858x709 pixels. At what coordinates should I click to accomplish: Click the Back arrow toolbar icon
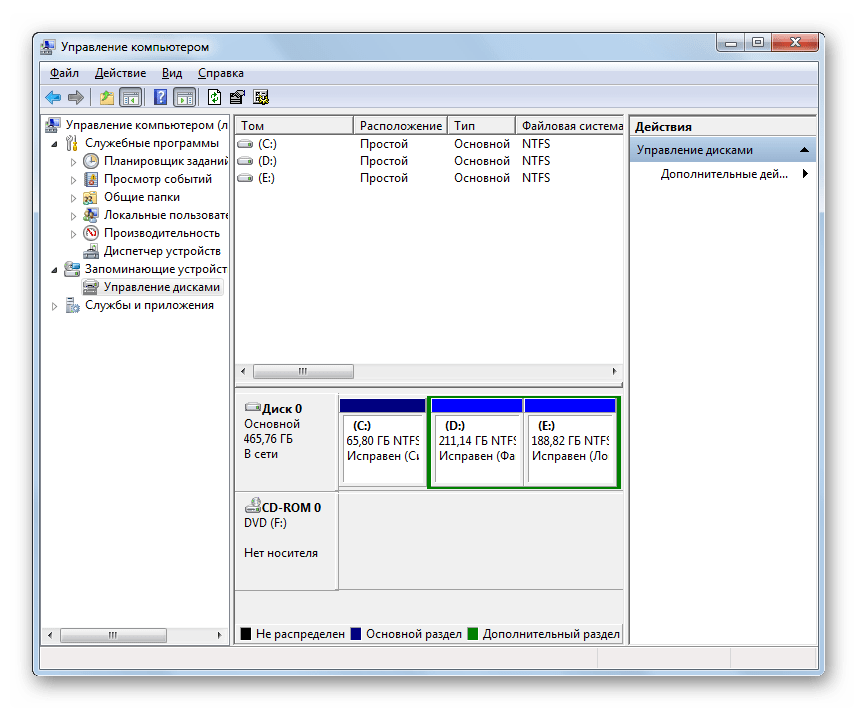[53, 97]
